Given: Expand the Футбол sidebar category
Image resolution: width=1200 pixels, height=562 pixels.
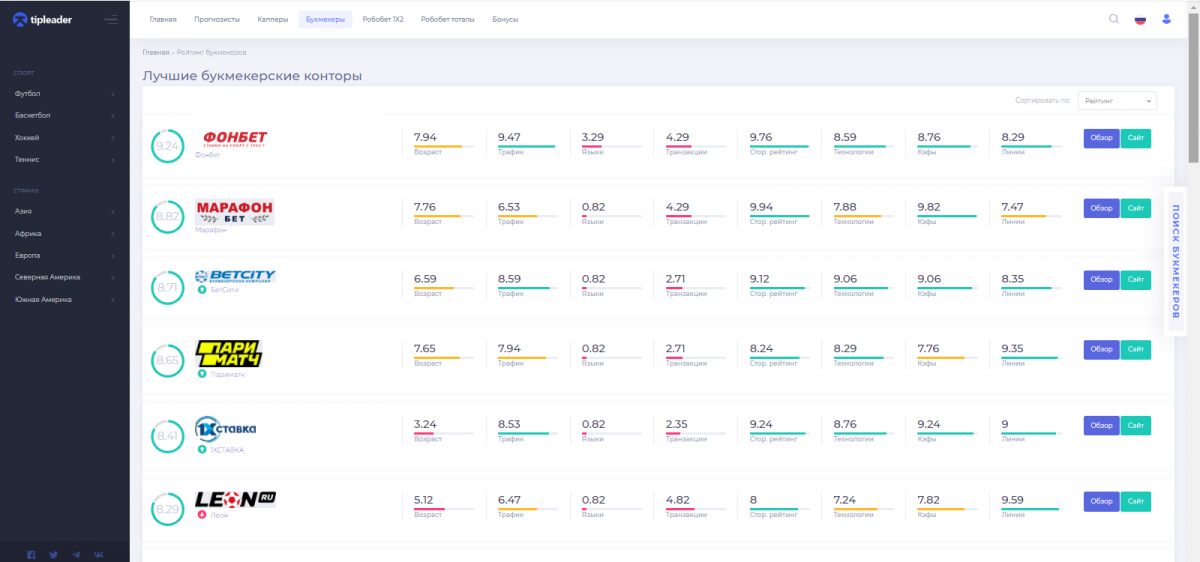Looking at the screenshot, I should click(64, 94).
